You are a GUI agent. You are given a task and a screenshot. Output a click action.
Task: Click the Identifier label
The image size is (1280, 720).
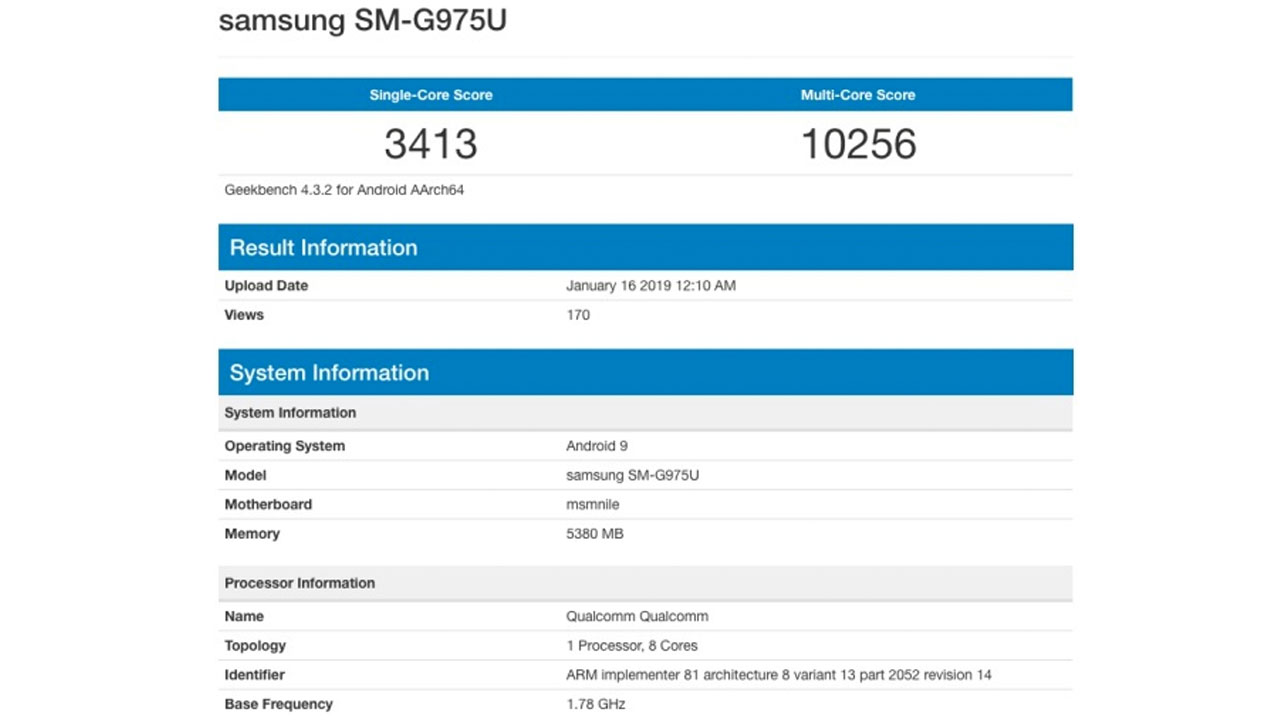(x=254, y=675)
